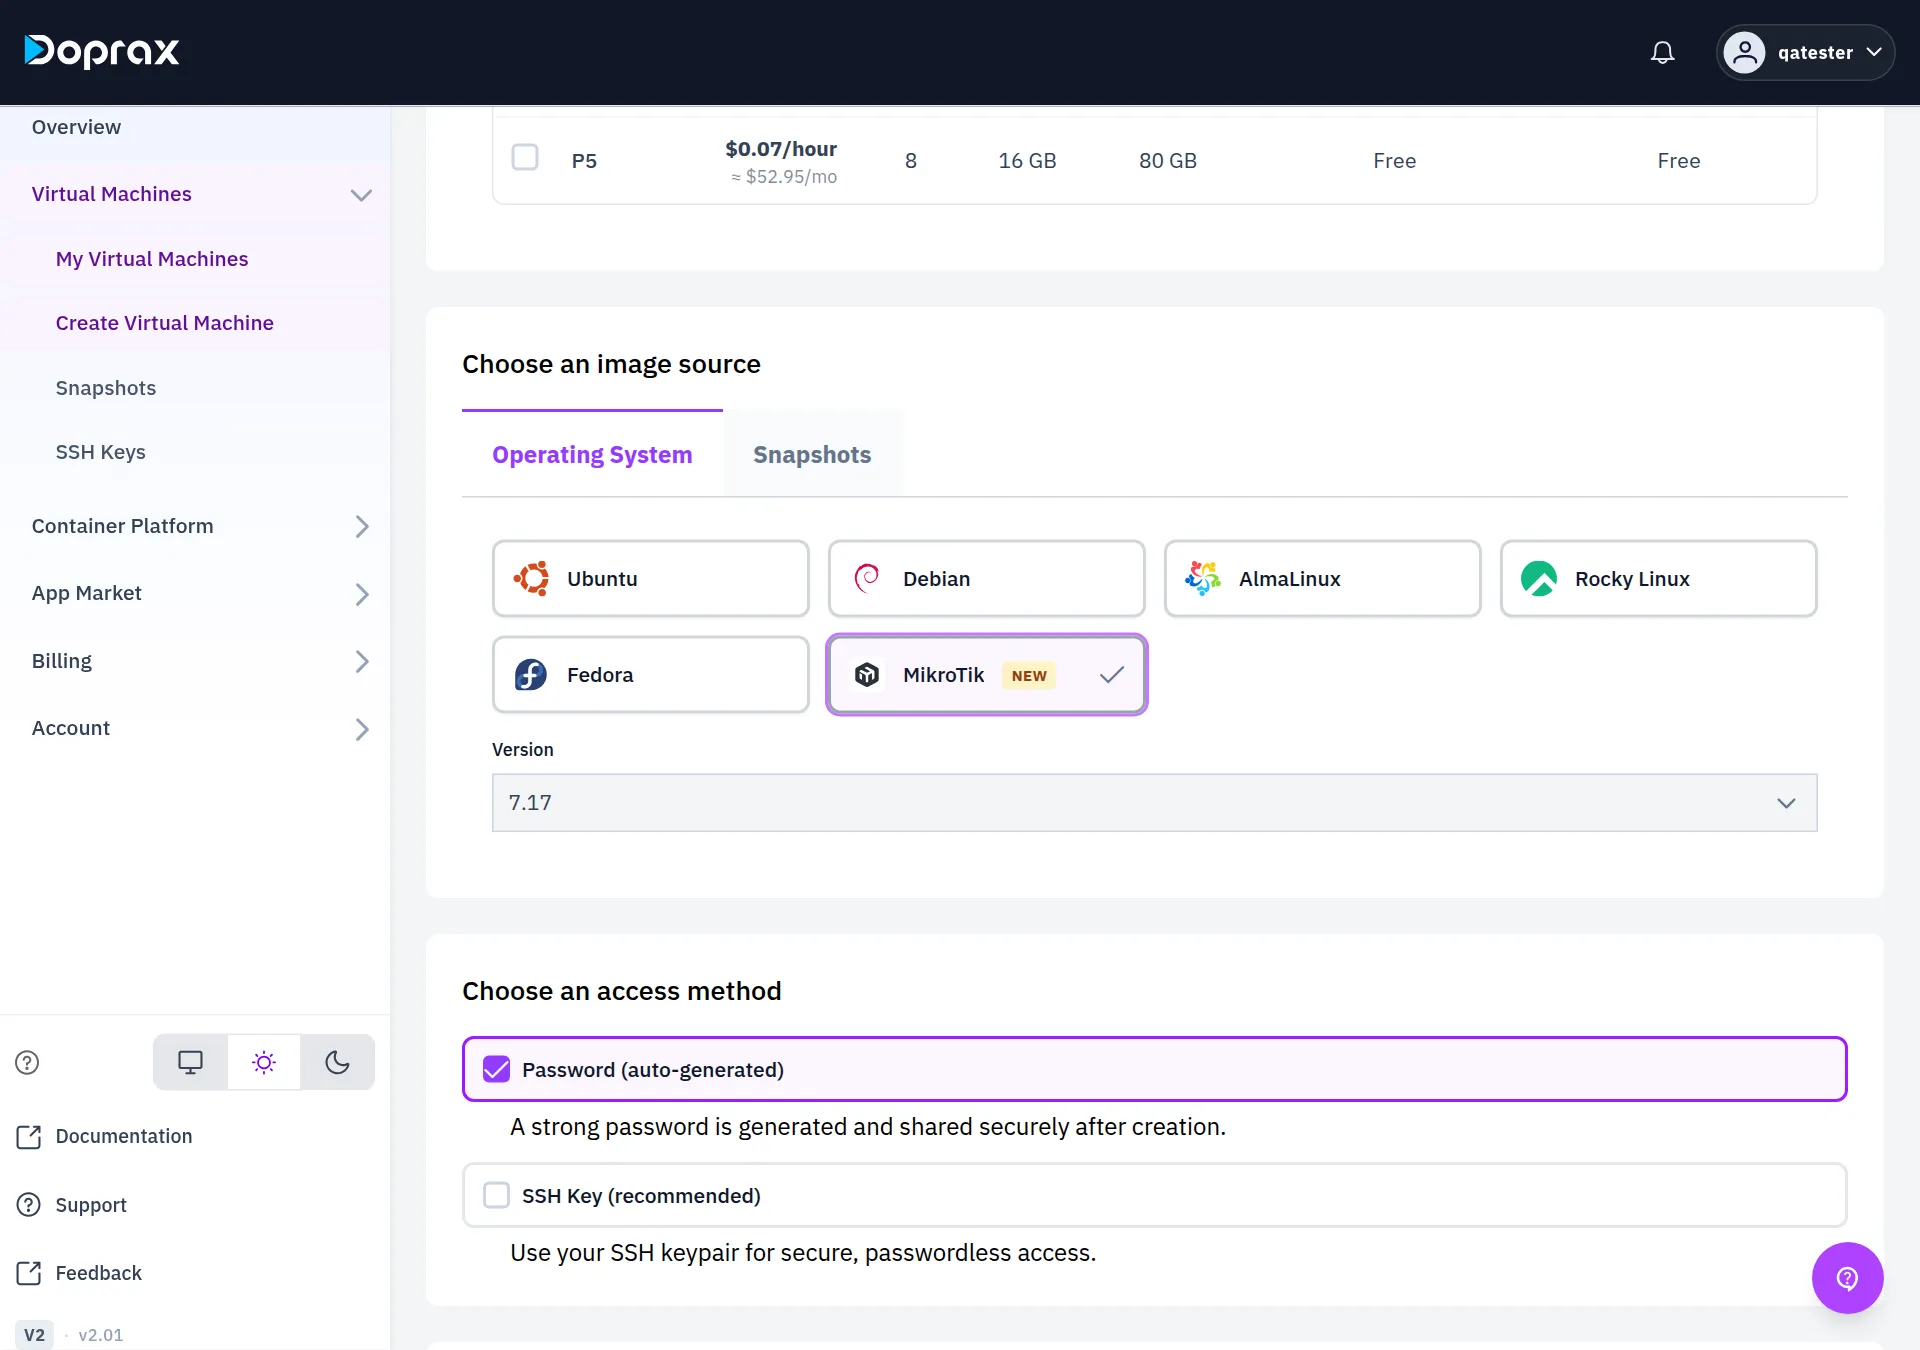Viewport: 1920px width, 1350px height.
Task: Open the purple help chat bubble
Action: (1847, 1278)
